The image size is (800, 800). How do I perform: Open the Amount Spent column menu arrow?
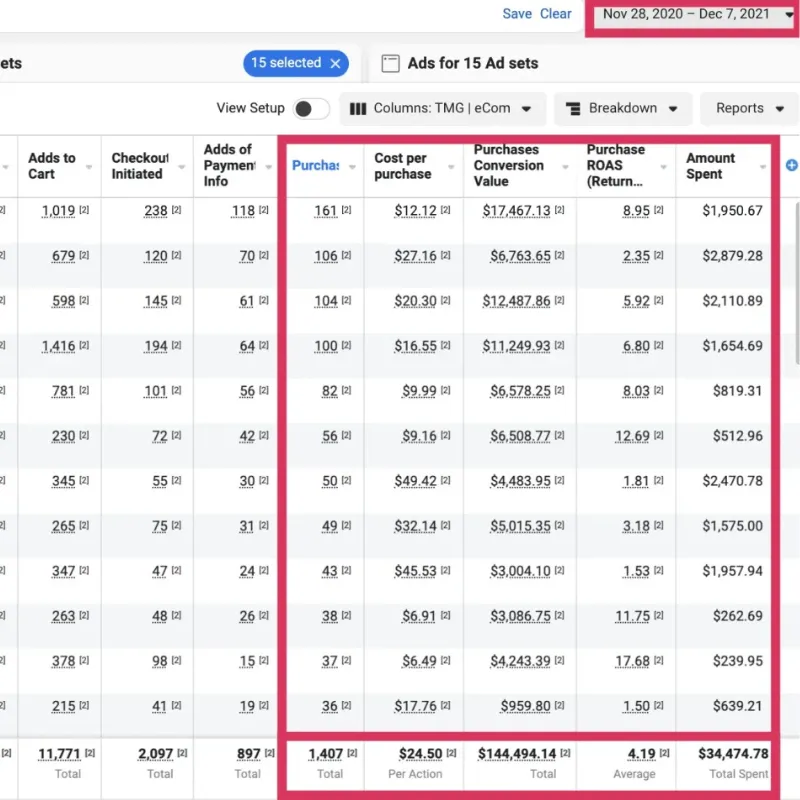pyautogui.click(x=763, y=167)
